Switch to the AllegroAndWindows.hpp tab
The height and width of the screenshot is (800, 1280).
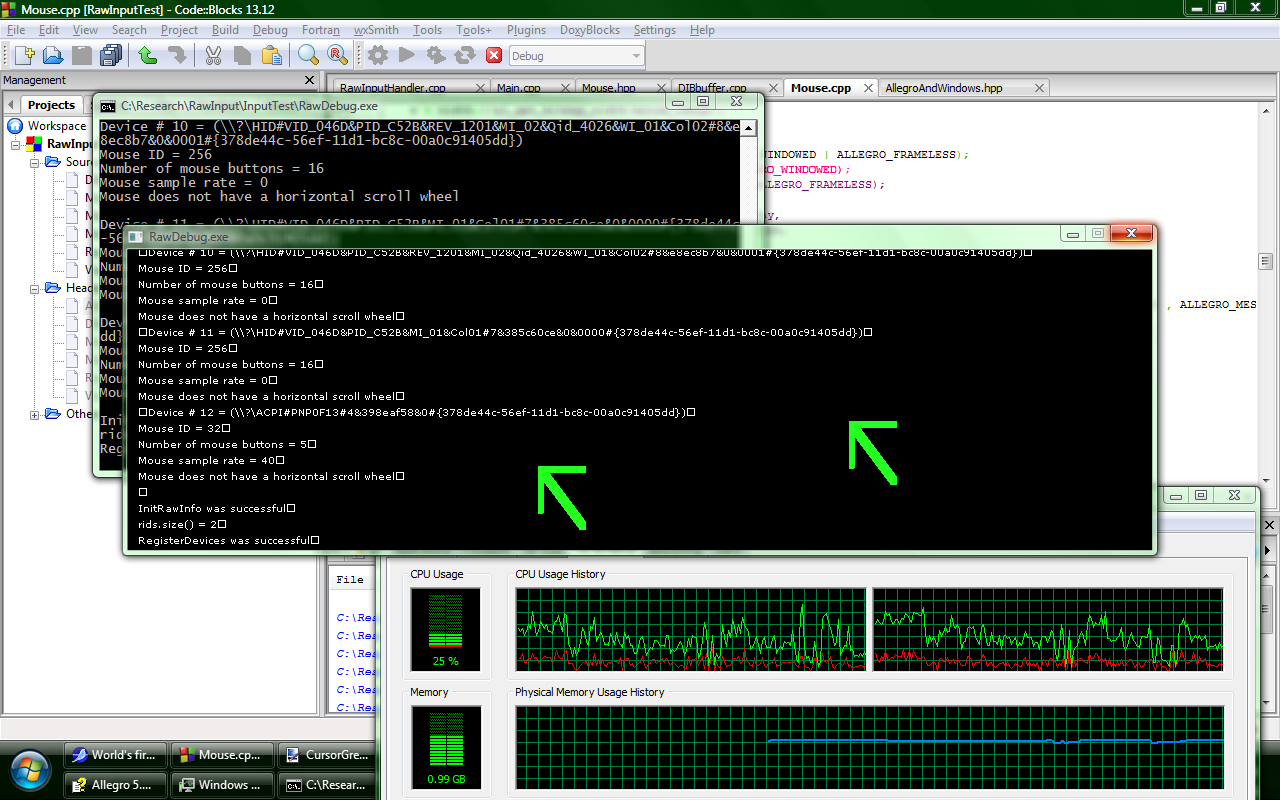click(943, 88)
